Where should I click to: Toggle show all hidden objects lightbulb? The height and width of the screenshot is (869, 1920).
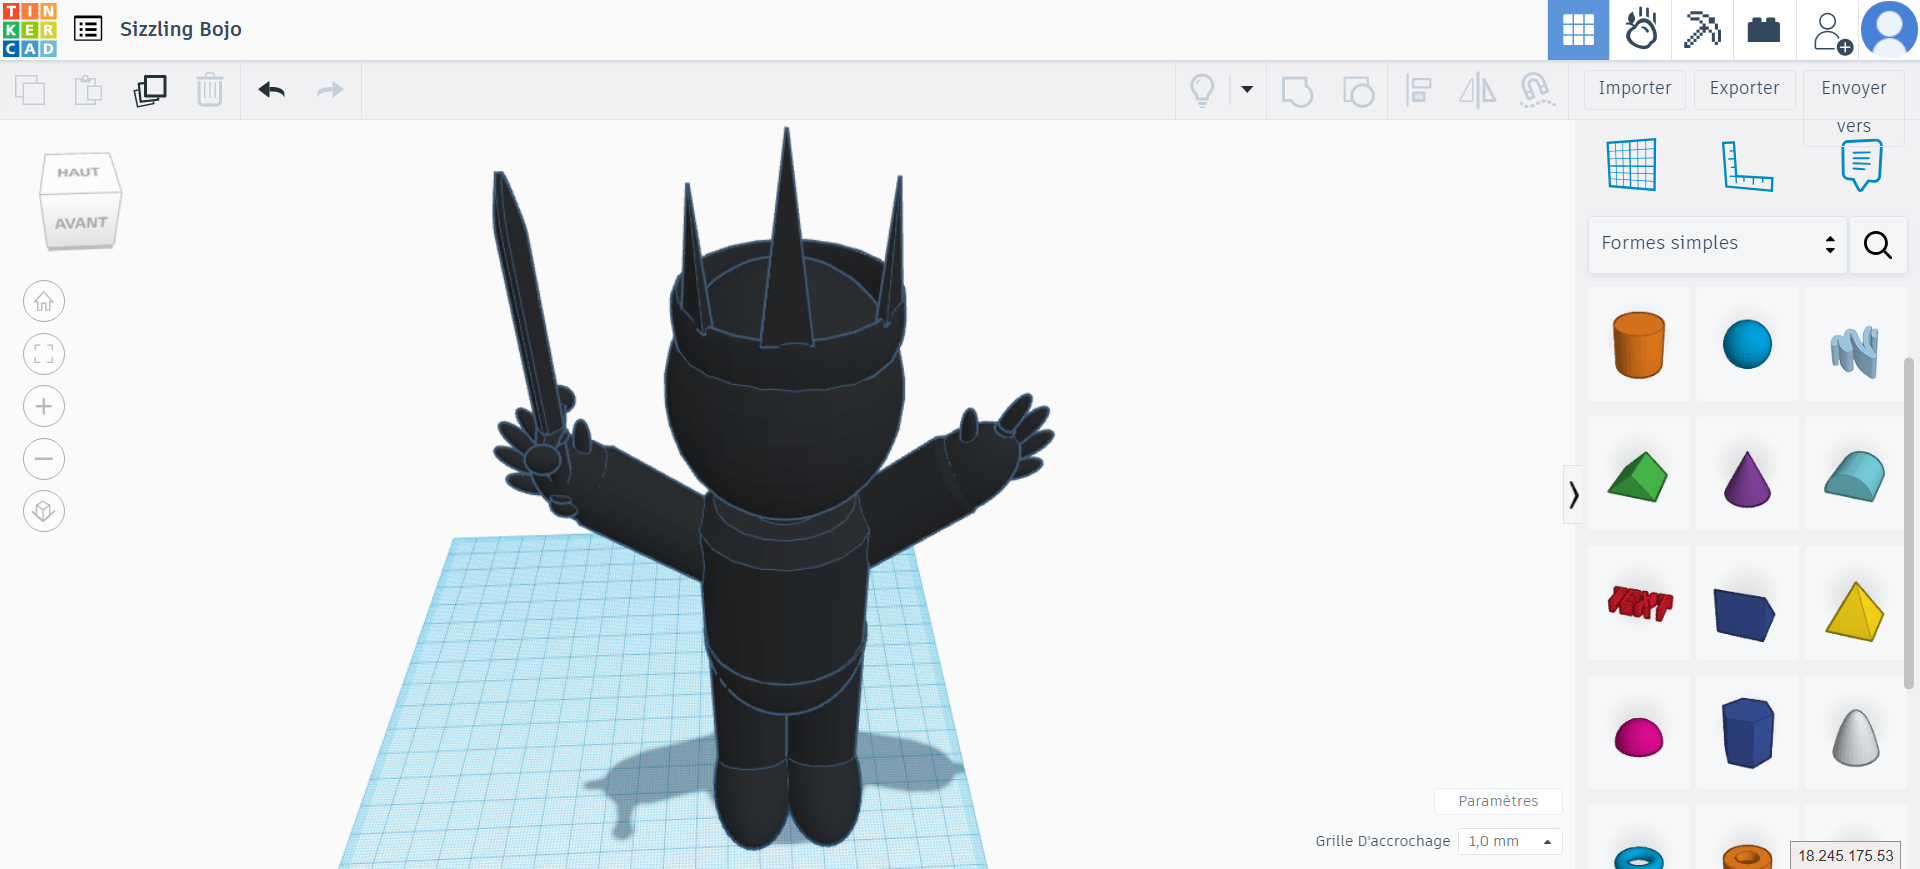pyautogui.click(x=1202, y=90)
